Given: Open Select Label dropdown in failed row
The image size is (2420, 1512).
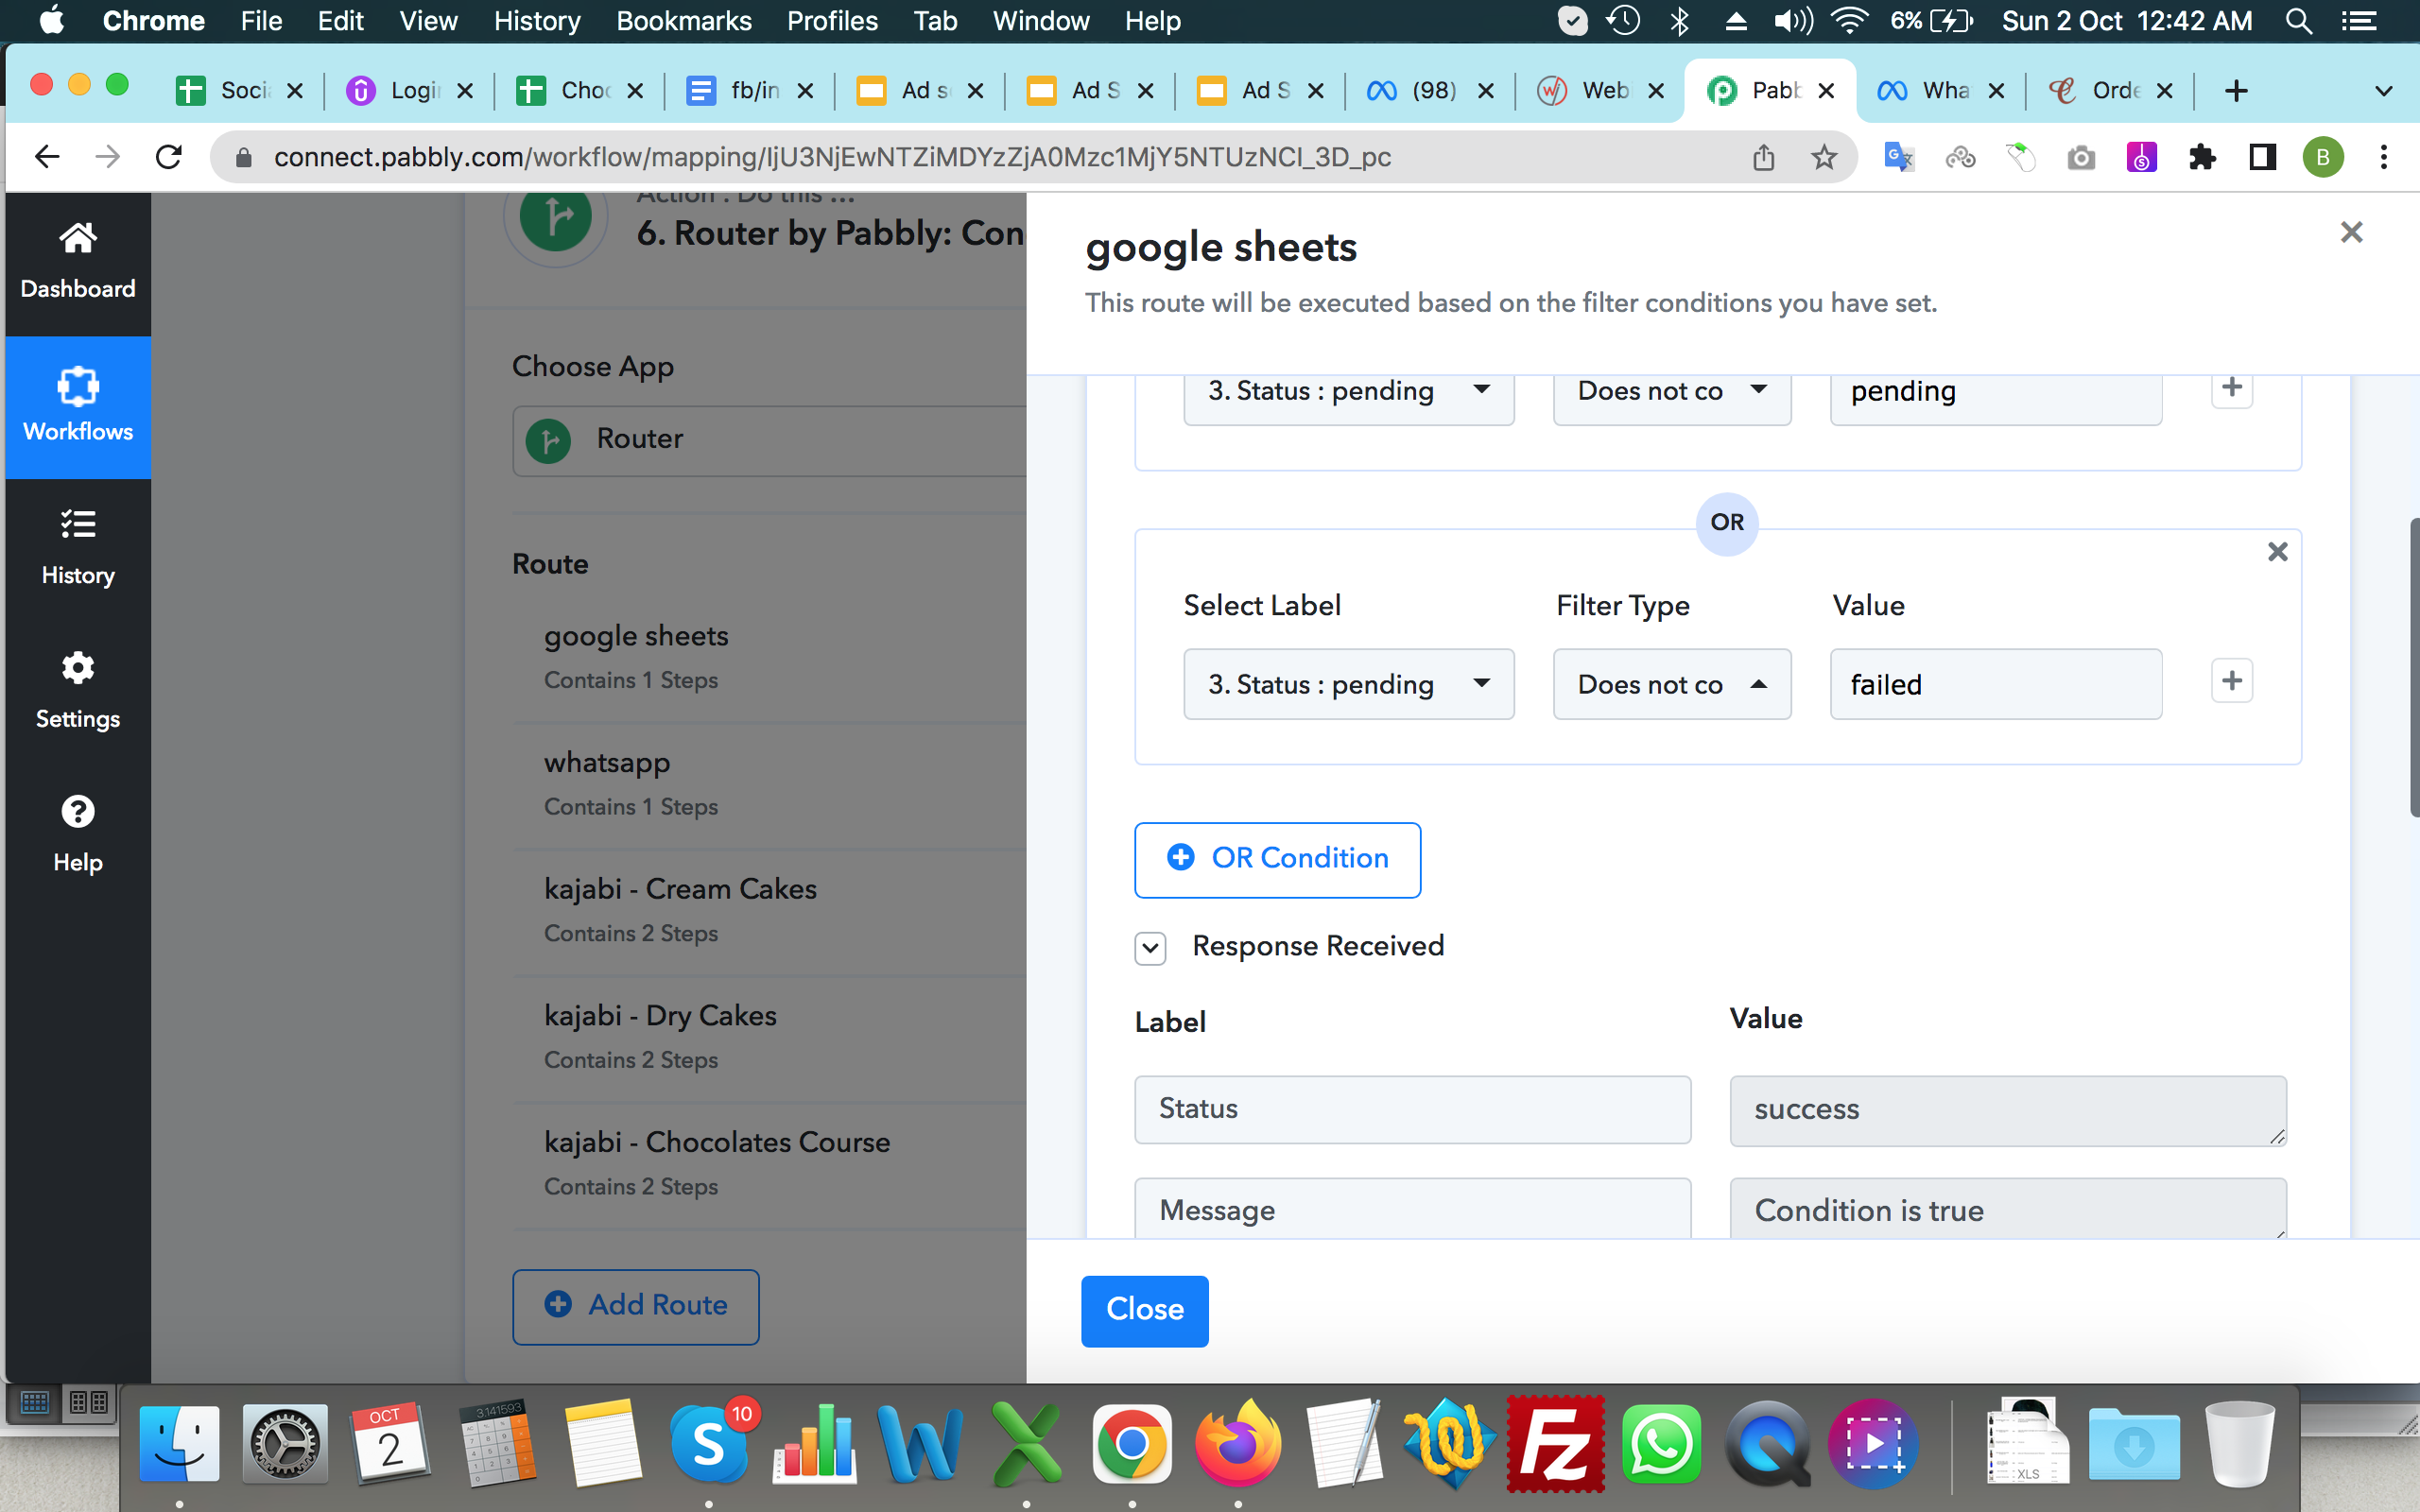Looking at the screenshot, I should 1348,684.
